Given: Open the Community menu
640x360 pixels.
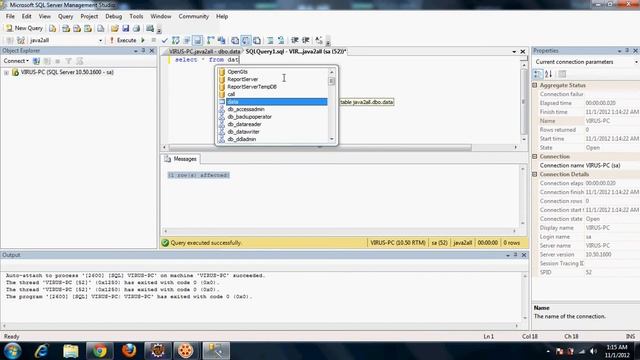Looking at the screenshot, I should pyautogui.click(x=193, y=16).
